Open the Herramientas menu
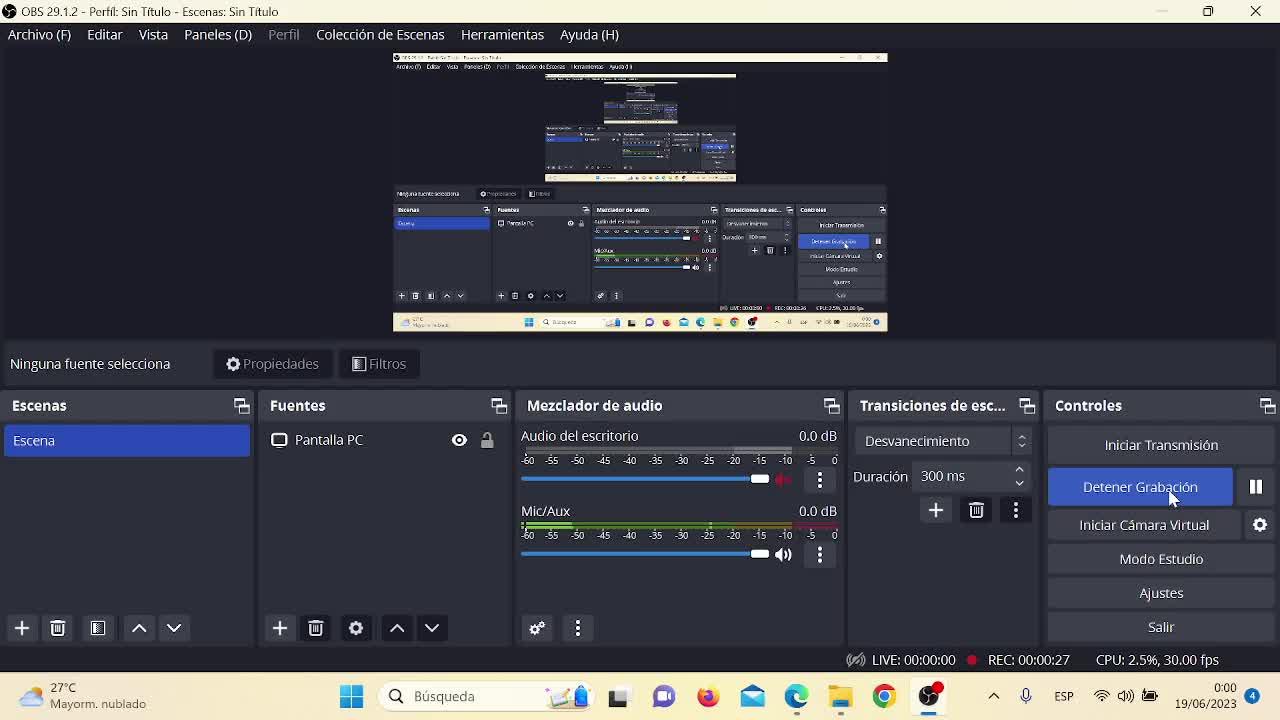 tap(502, 35)
